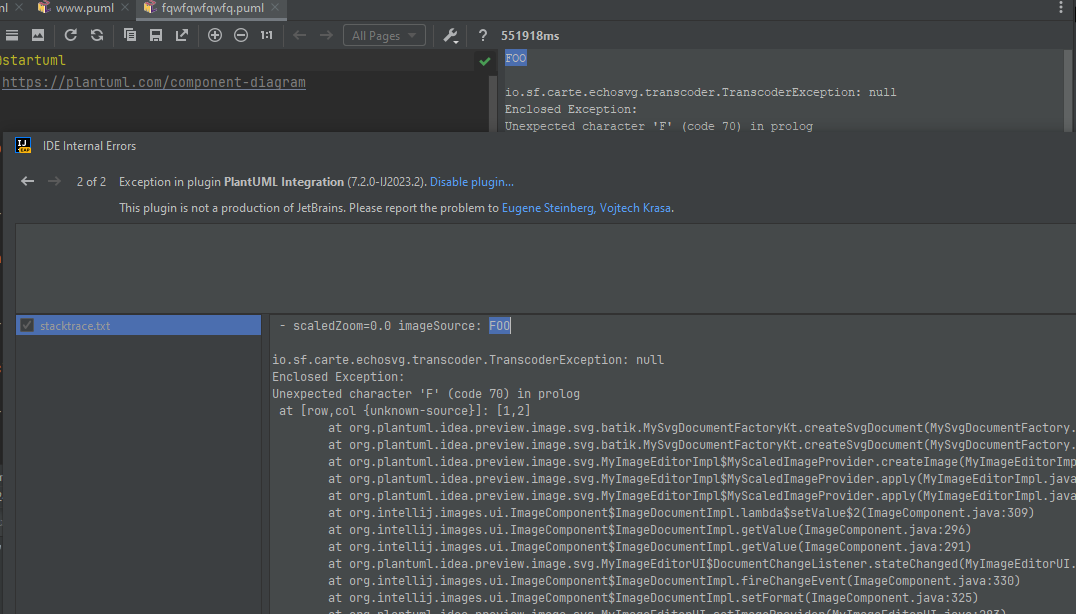The width and height of the screenshot is (1076, 614).
Task: Zoom in on the diagram preview
Action: tap(214, 35)
